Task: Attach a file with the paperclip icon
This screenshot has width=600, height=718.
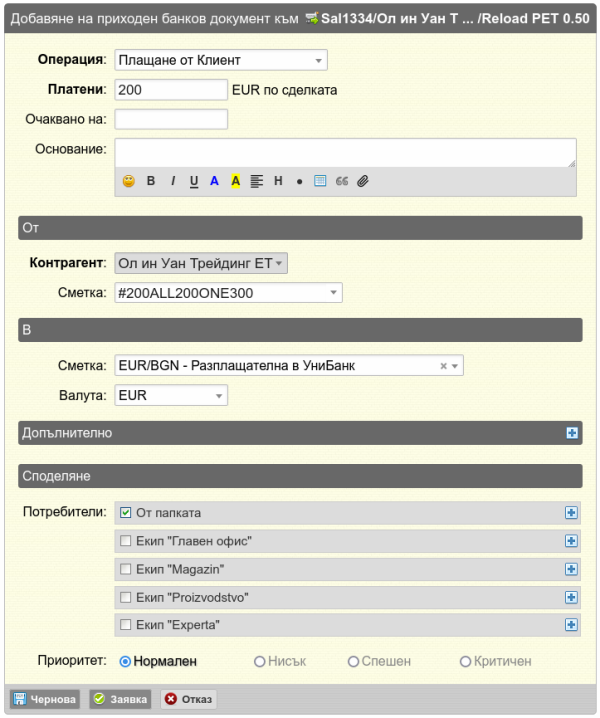Action: click(x=363, y=181)
